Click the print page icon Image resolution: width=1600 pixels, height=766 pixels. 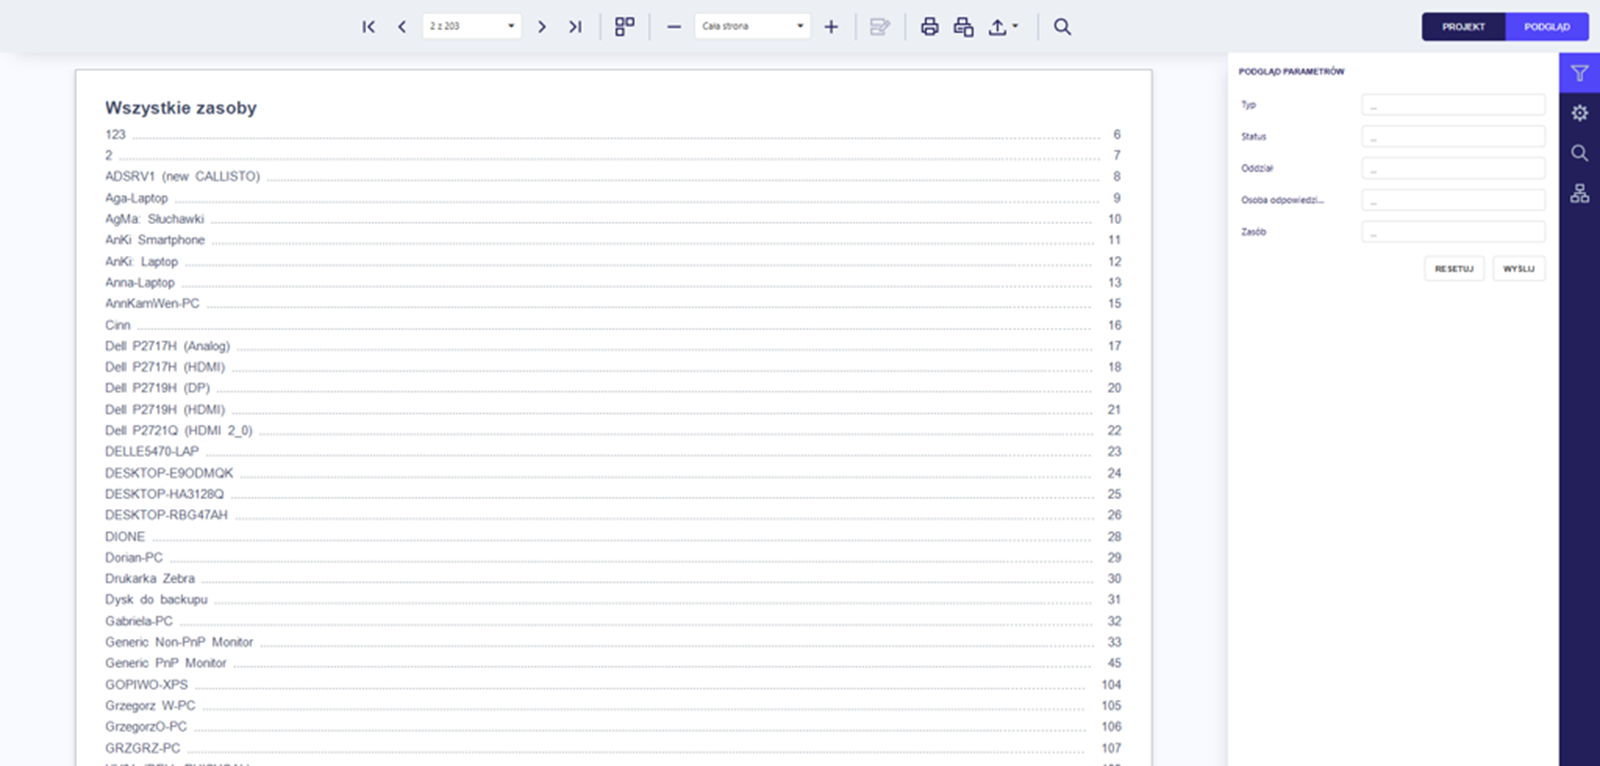[963, 27]
